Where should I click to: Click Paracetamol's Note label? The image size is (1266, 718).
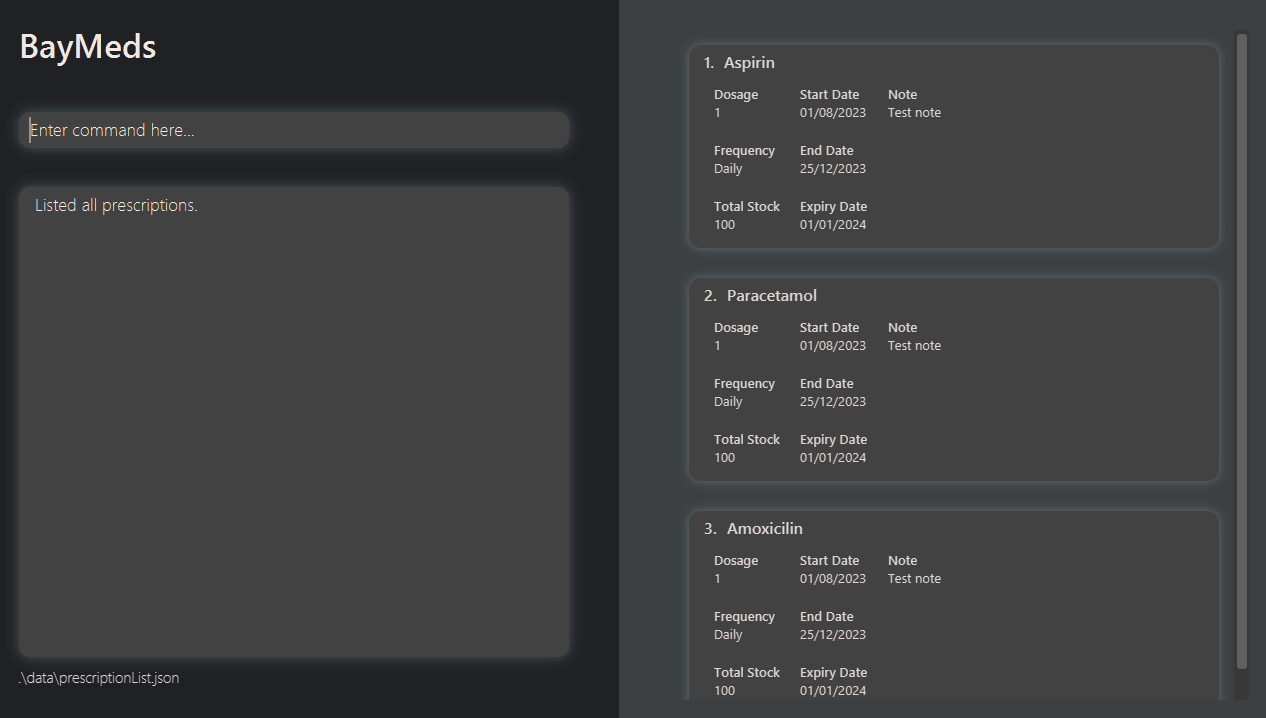[902, 328]
